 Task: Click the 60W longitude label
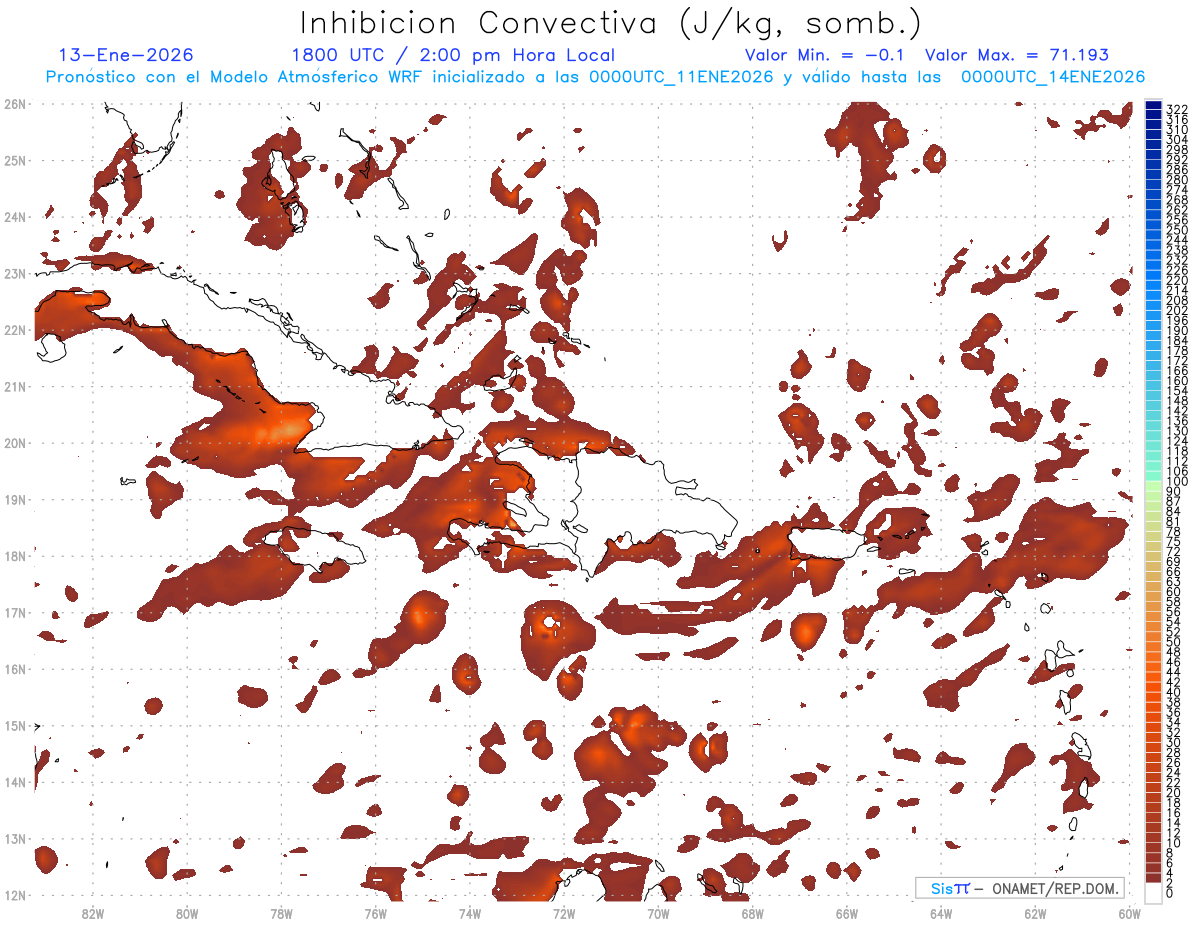(1129, 913)
